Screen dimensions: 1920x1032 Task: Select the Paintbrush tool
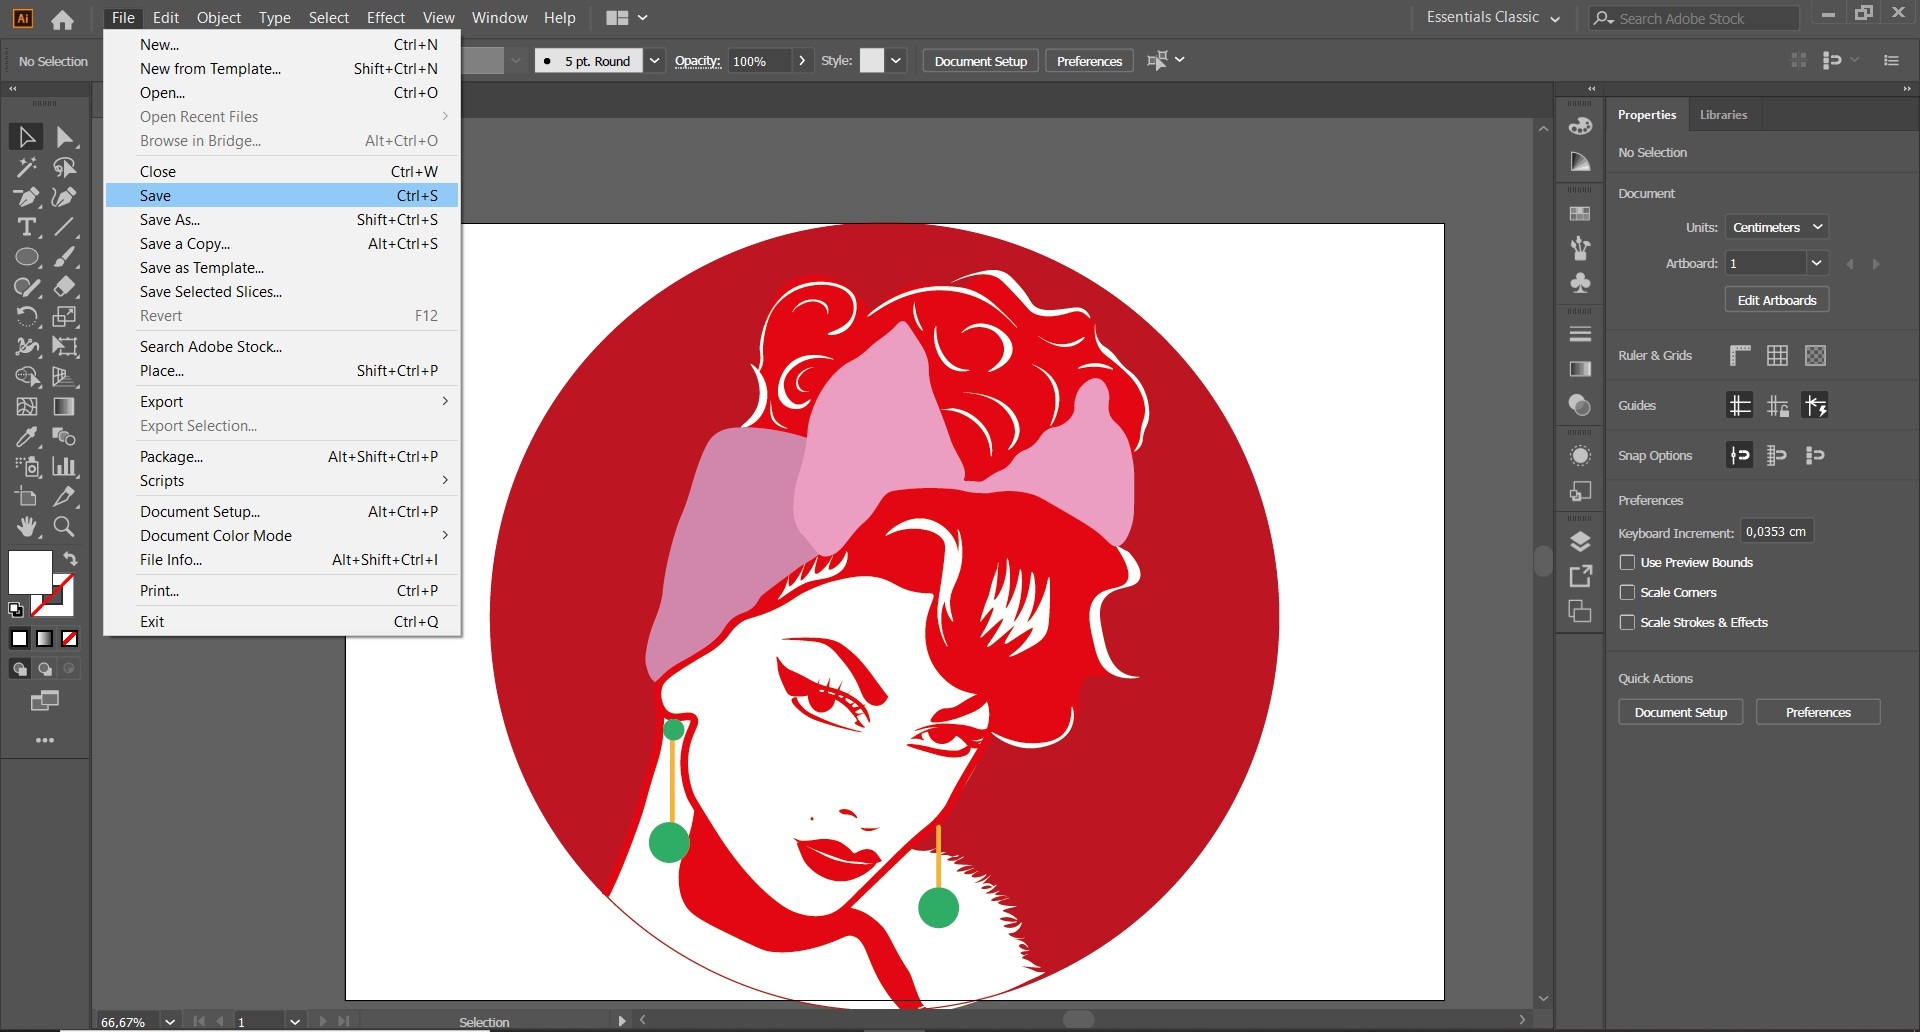pos(65,257)
